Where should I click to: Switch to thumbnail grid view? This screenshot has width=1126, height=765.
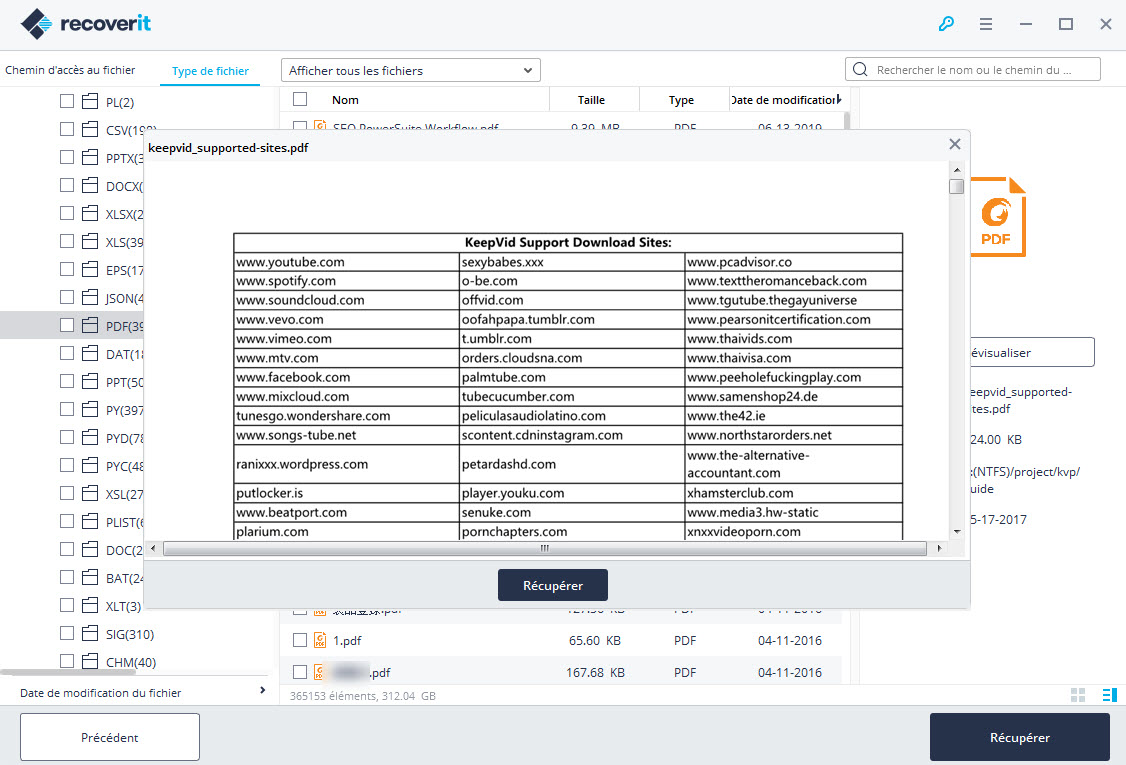tap(1078, 695)
